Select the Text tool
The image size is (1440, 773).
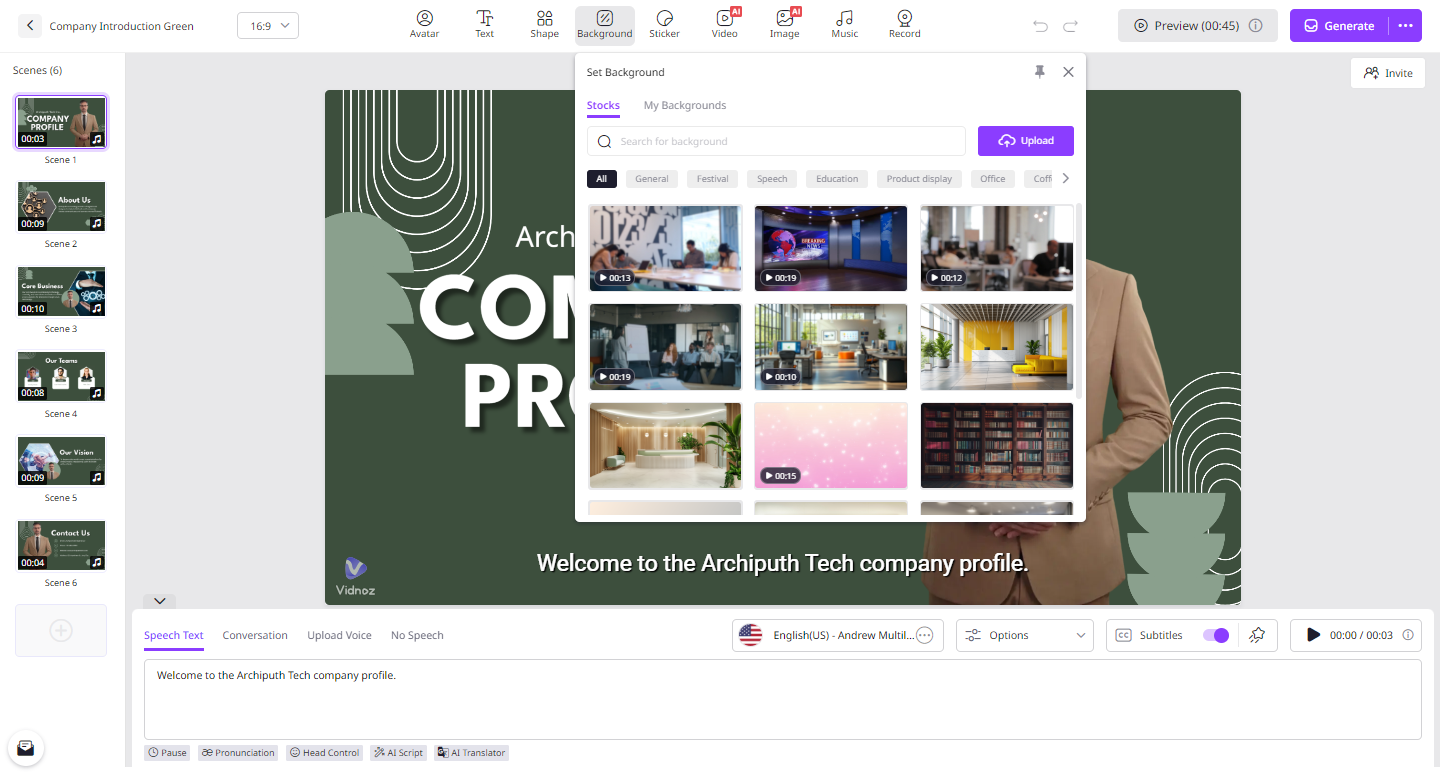tap(484, 25)
